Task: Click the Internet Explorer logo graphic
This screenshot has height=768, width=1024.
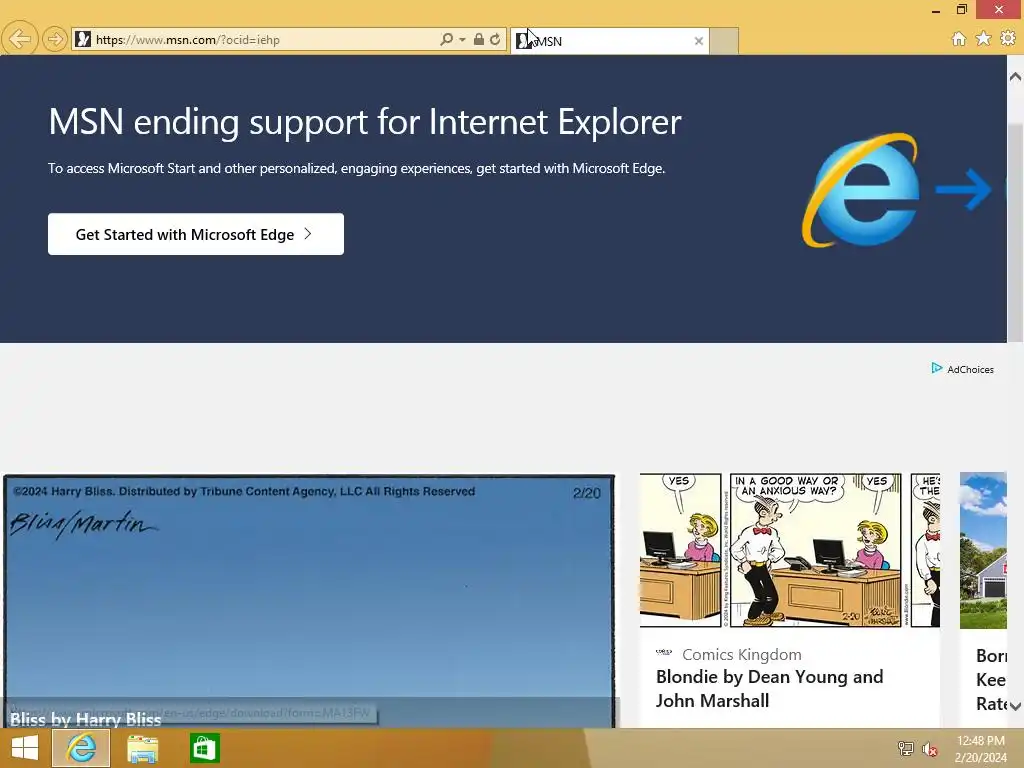Action: [x=860, y=190]
